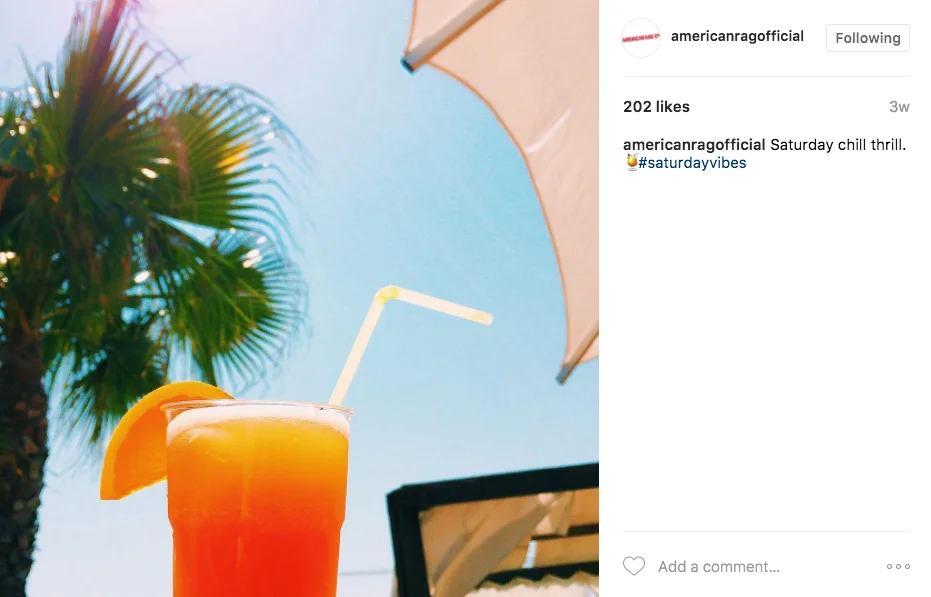Open americanragofficial username in the header
This screenshot has width=931, height=597.
[x=737, y=36]
